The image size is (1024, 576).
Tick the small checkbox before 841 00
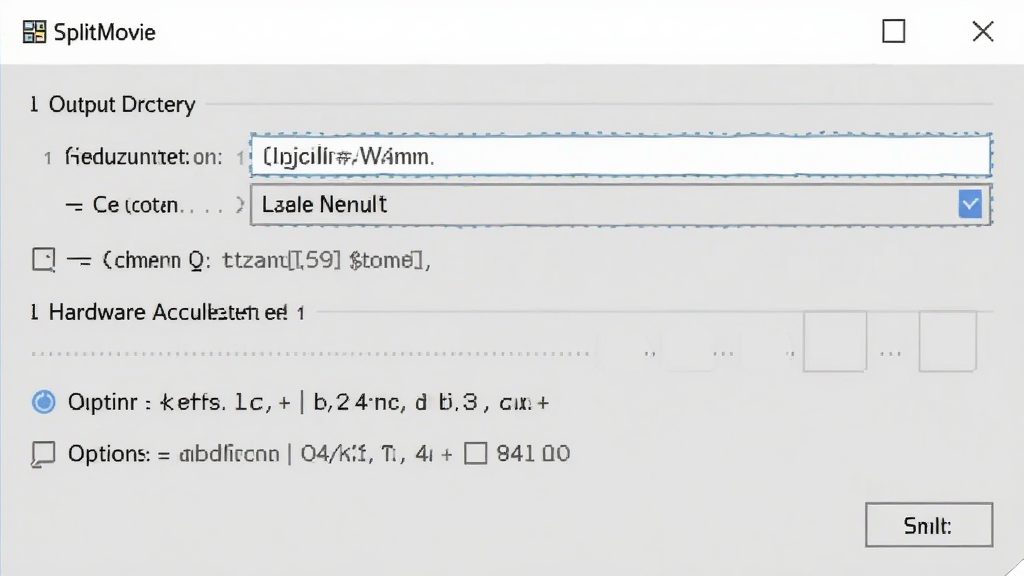pos(475,453)
